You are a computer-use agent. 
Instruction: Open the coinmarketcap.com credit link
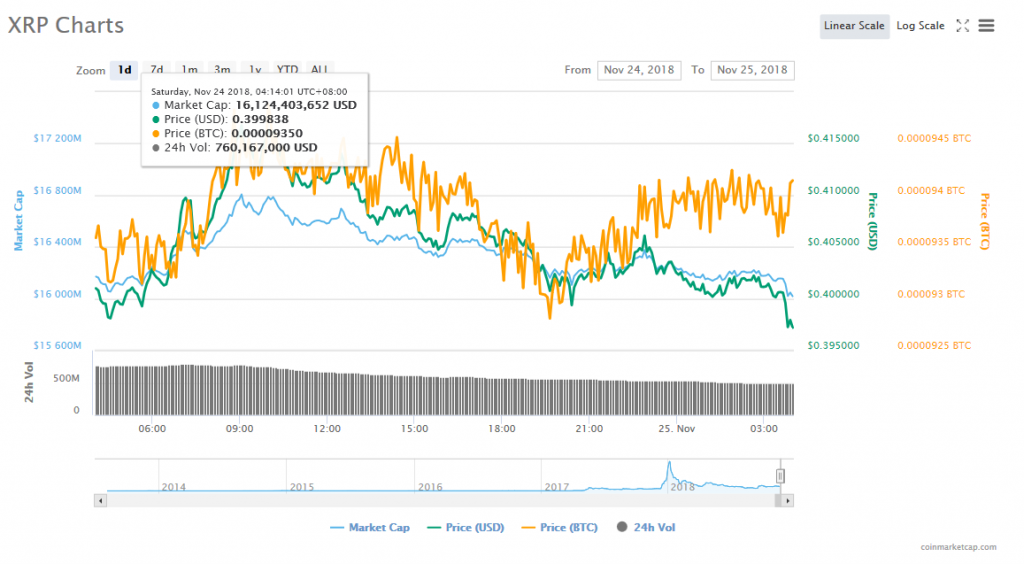(x=968, y=548)
